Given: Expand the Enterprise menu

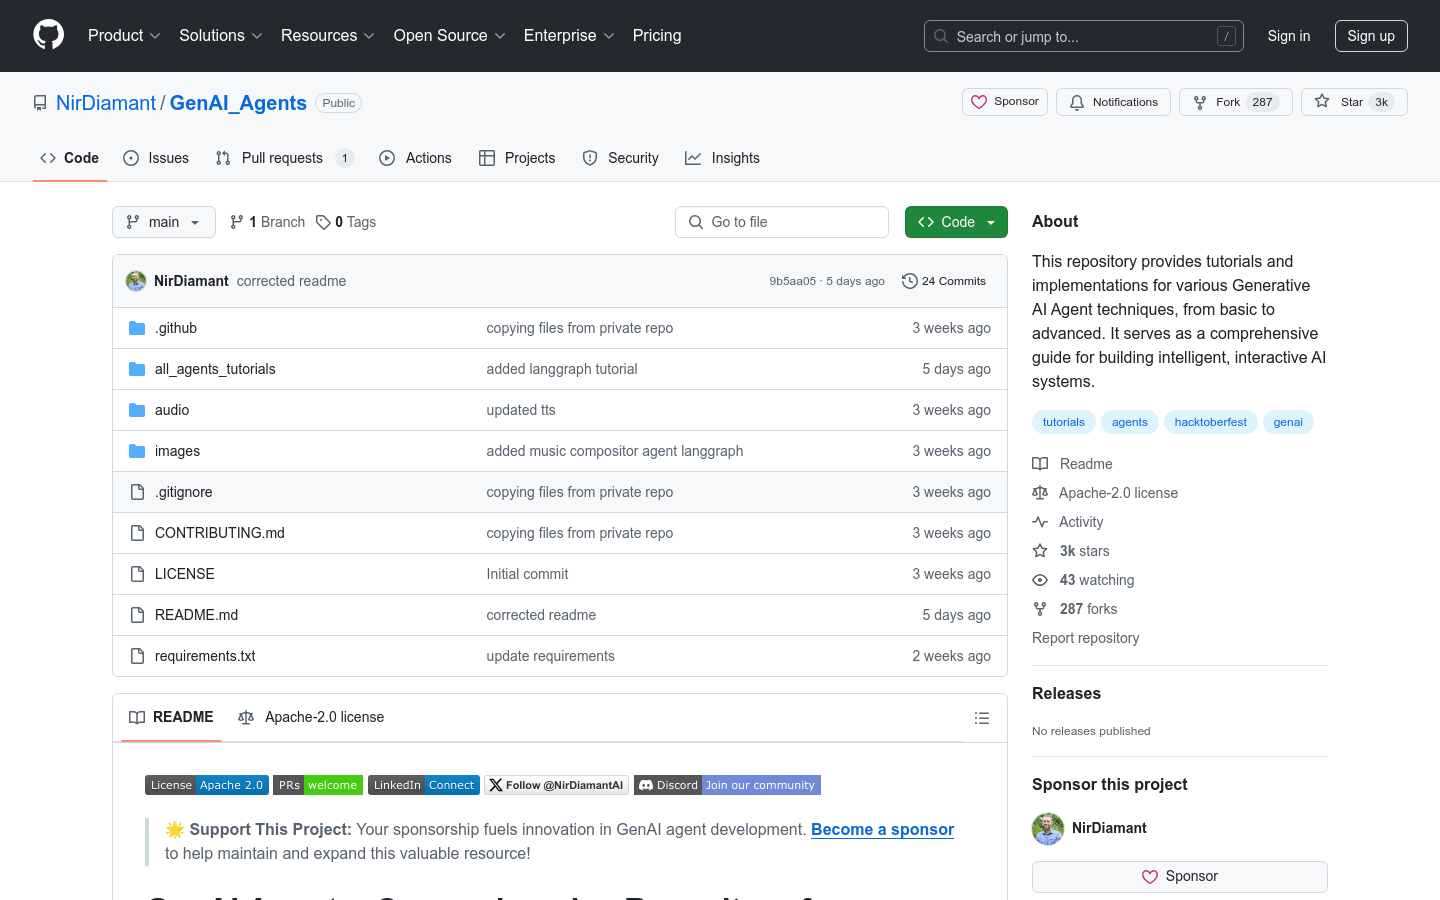Looking at the screenshot, I should [569, 35].
